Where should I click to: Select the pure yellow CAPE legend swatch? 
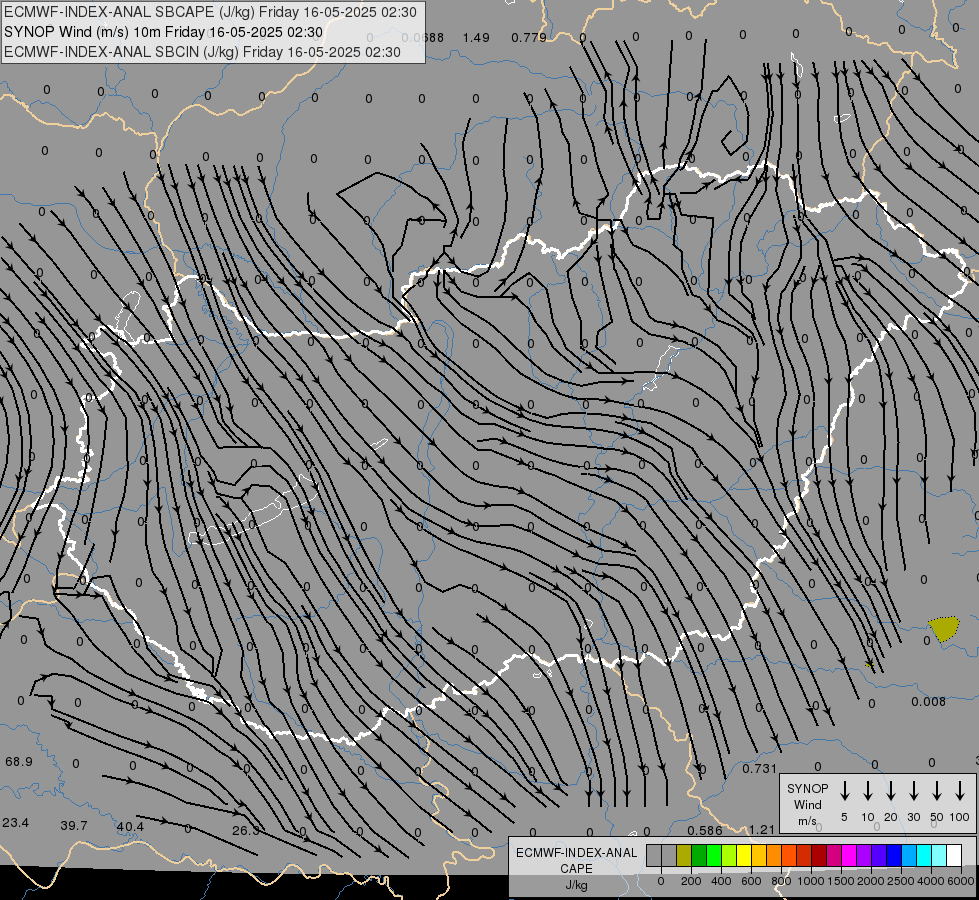[744, 855]
